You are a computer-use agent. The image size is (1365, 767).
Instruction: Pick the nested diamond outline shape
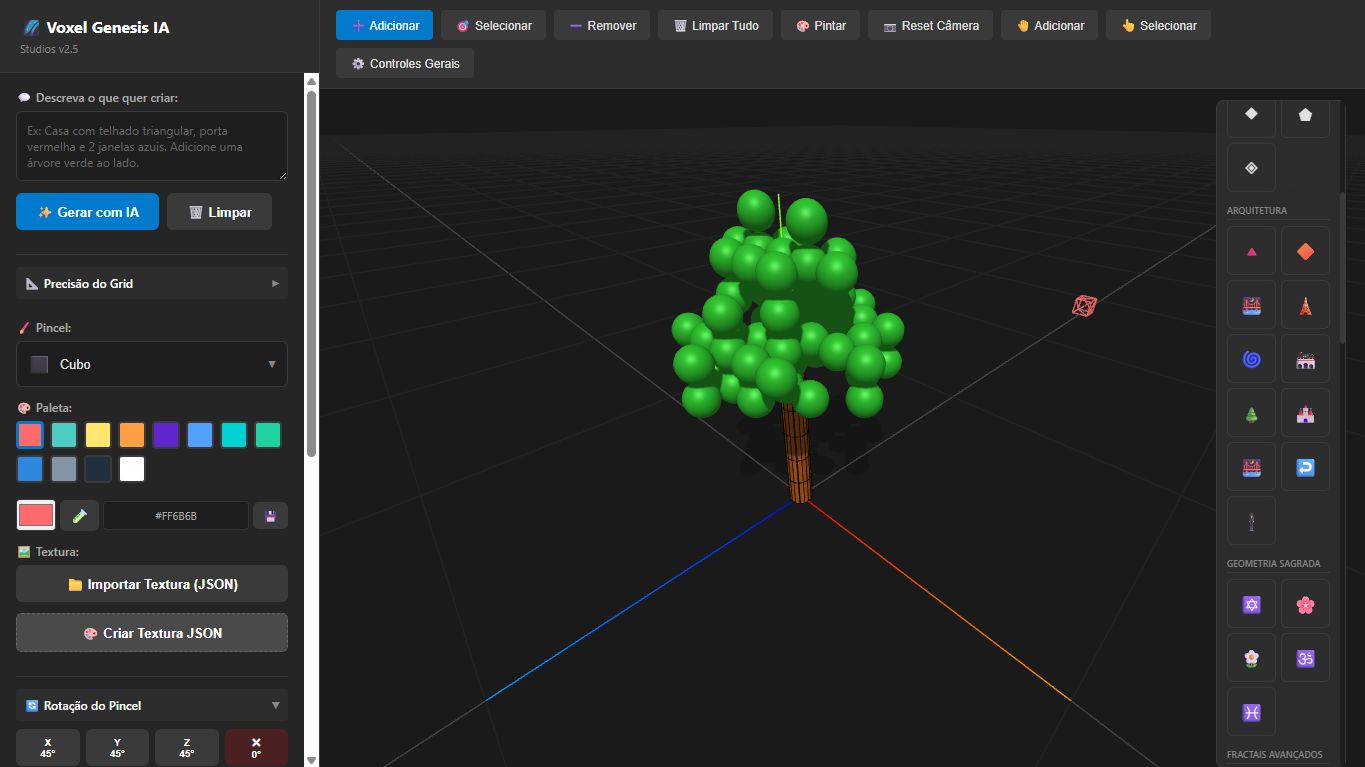pos(1251,168)
